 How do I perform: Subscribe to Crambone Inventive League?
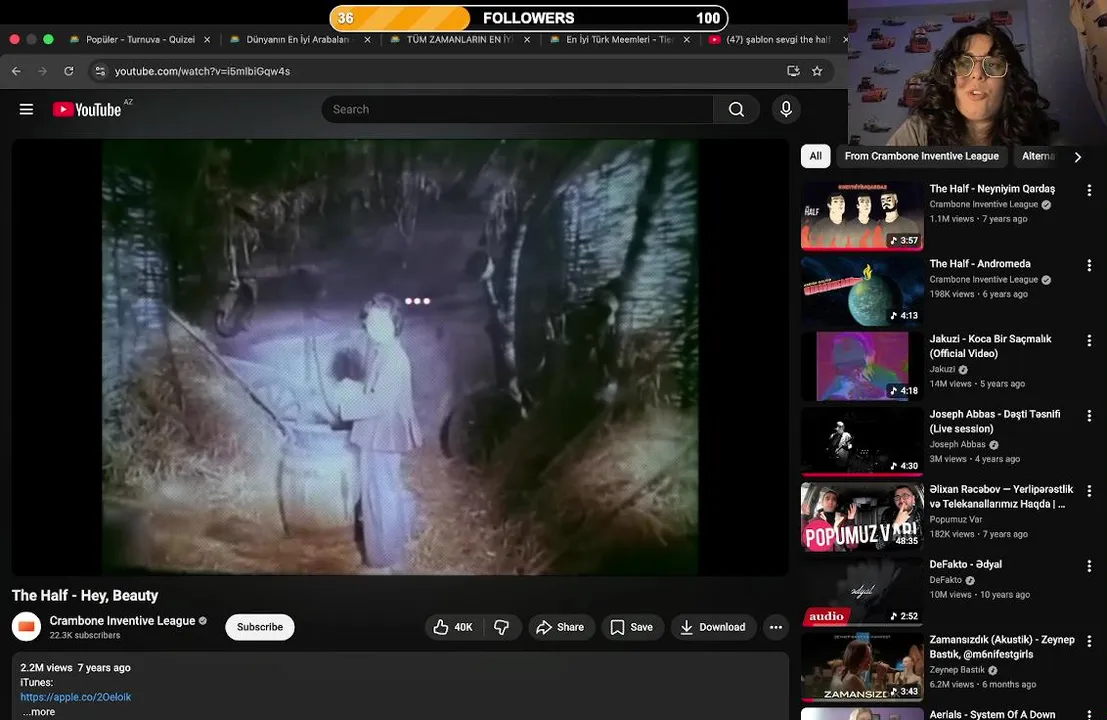click(x=260, y=627)
